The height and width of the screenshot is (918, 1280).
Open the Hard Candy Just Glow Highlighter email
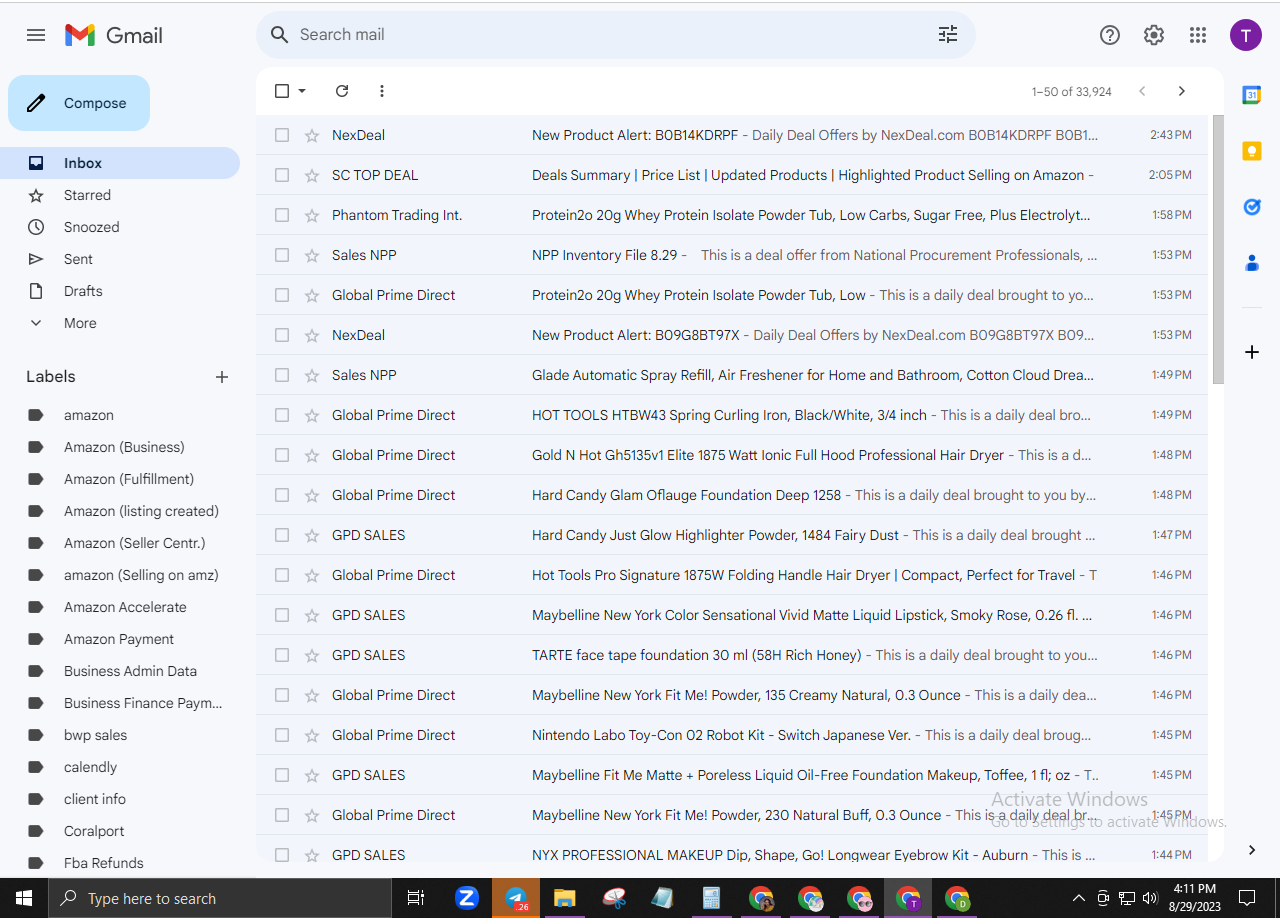[732, 535]
